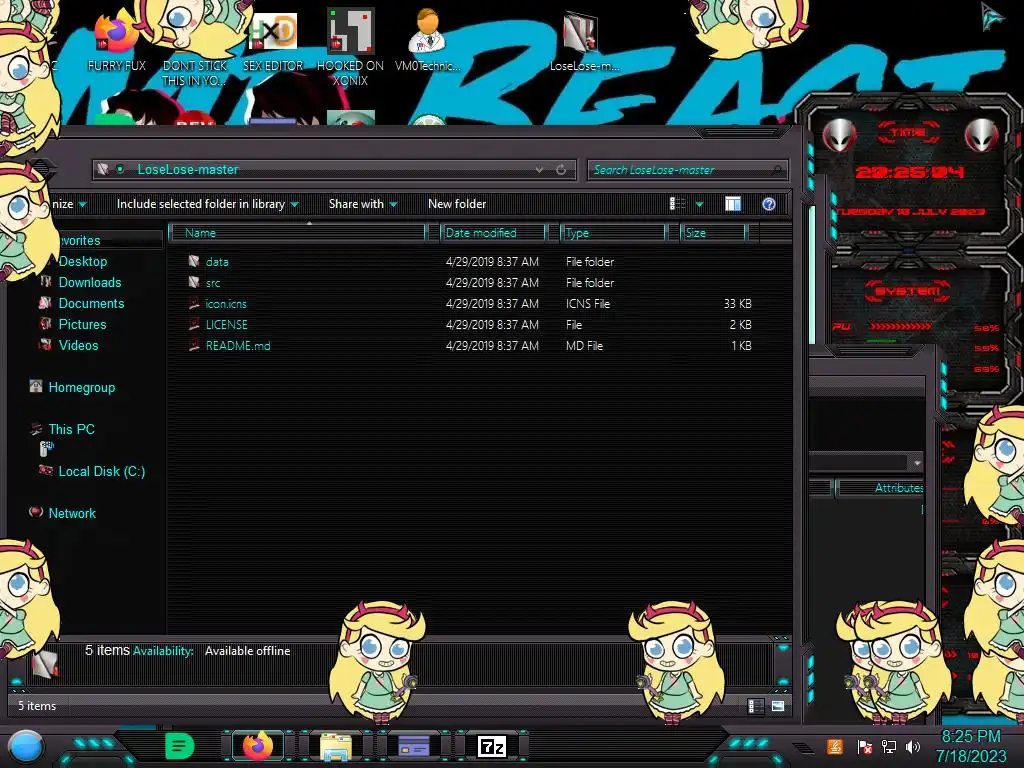Open the HOOKED ON XONIX desktop icon

click(x=350, y=47)
